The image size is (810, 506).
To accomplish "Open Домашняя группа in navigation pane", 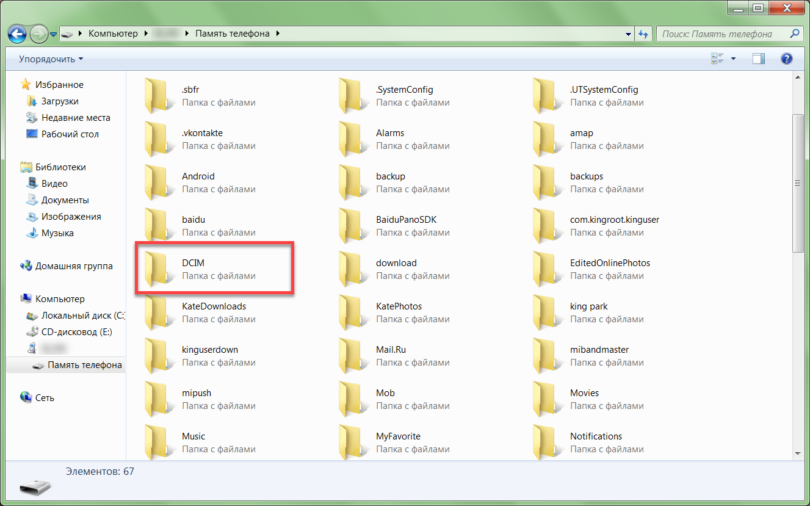I will click(74, 266).
